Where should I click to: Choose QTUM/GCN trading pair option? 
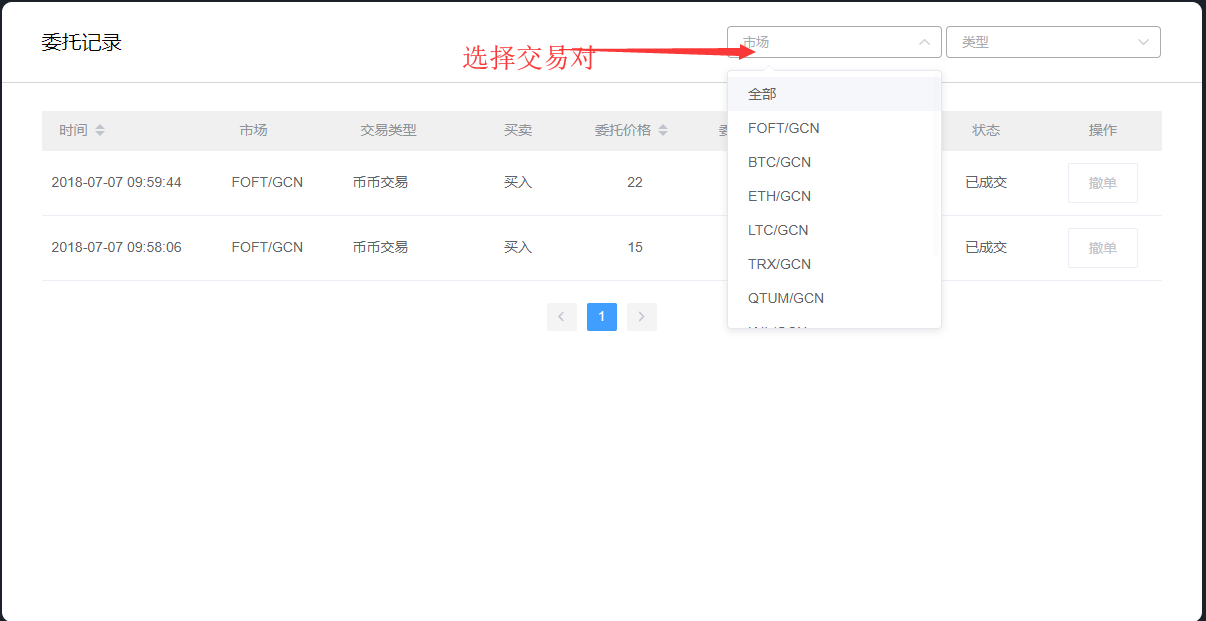click(x=786, y=298)
